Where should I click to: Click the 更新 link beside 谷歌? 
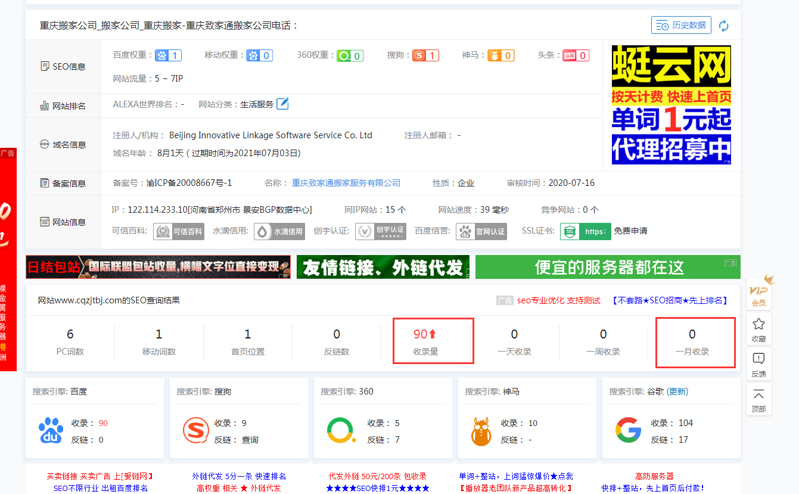coord(678,392)
